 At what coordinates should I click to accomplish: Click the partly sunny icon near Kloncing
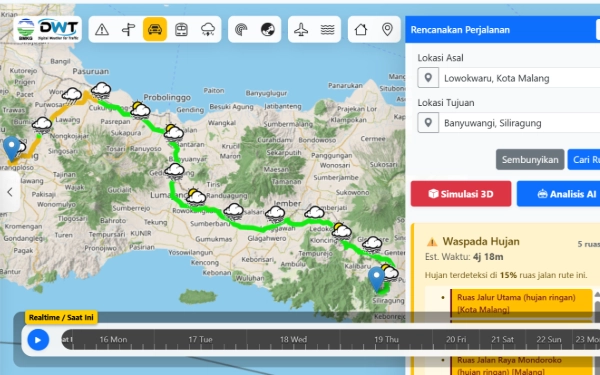[x=341, y=231]
